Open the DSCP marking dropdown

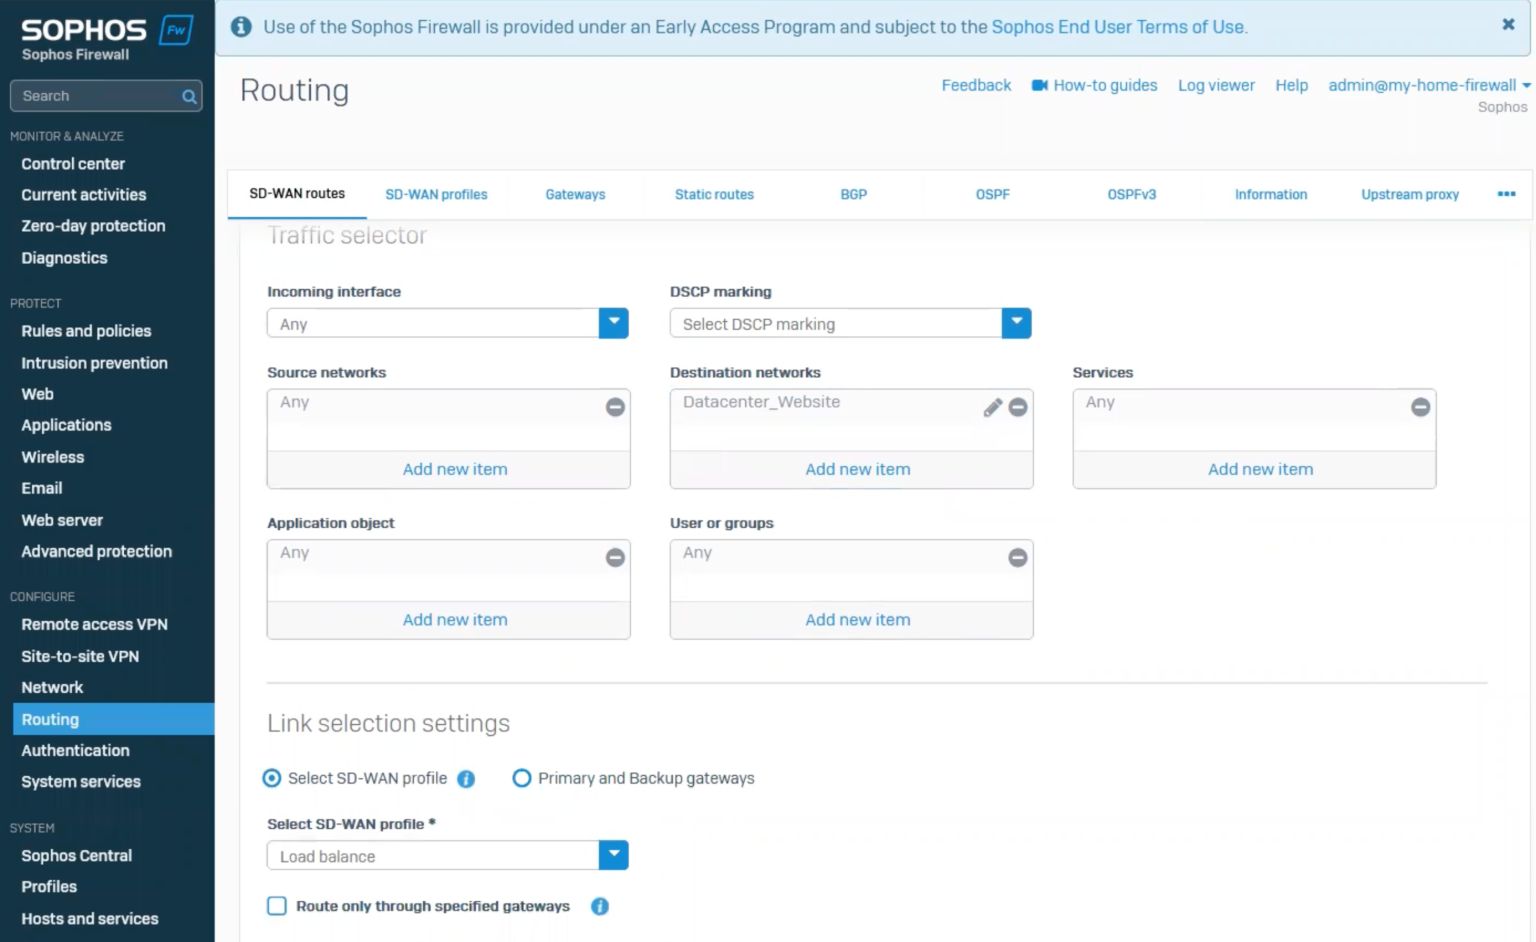1016,323
